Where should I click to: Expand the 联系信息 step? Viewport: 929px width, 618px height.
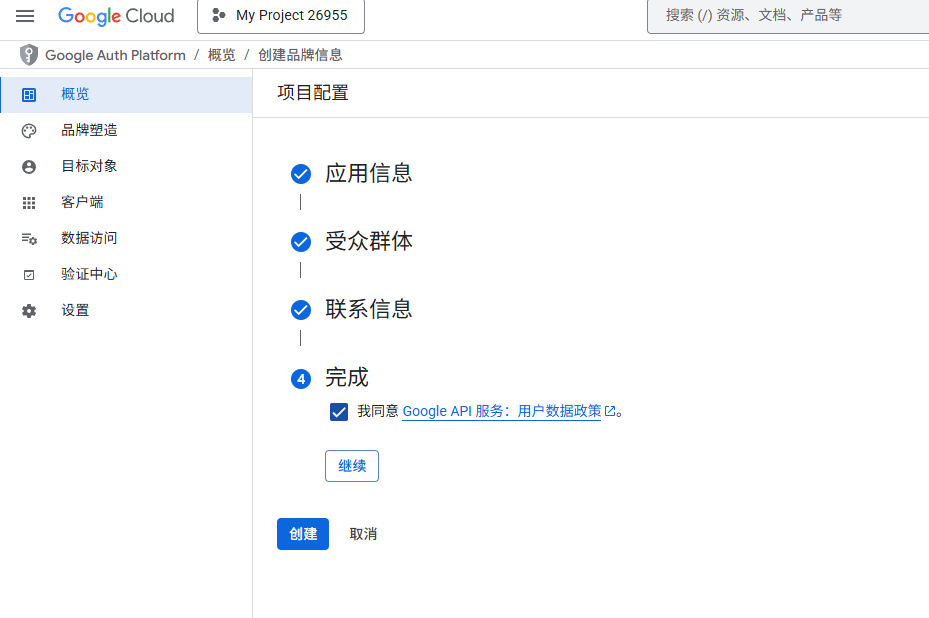[368, 310]
